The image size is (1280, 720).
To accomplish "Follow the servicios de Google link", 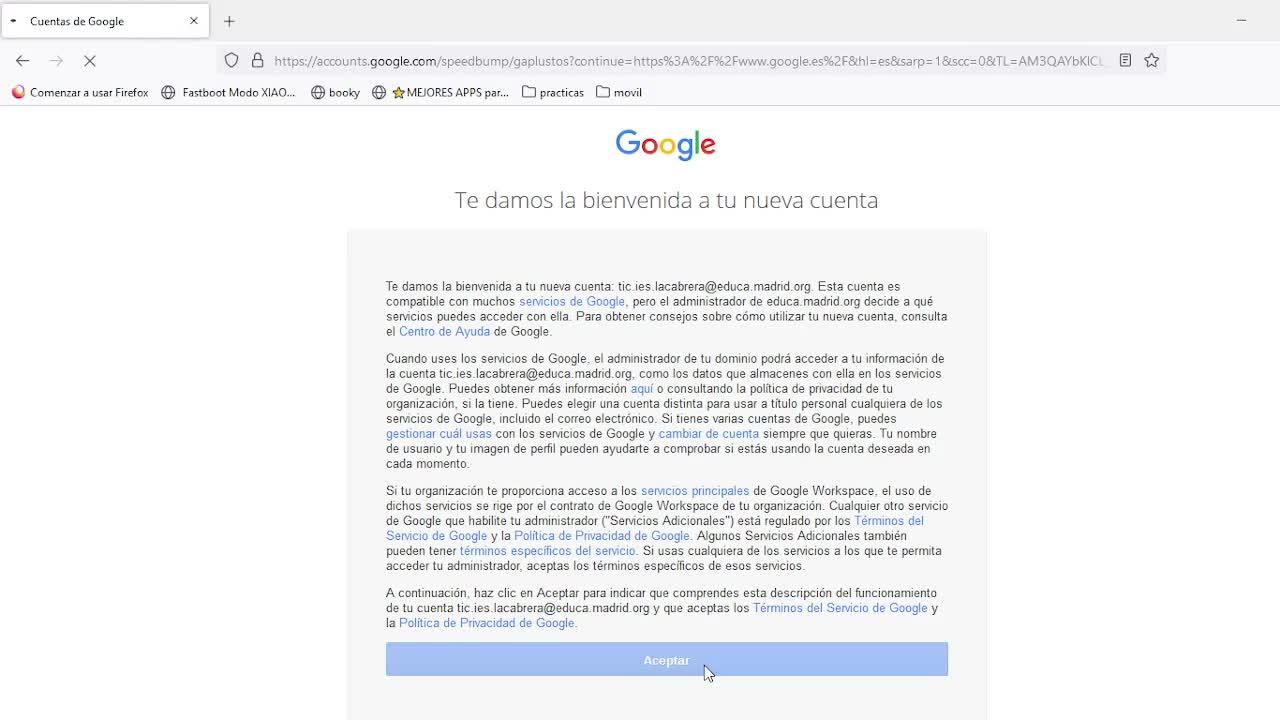I will click(x=572, y=301).
